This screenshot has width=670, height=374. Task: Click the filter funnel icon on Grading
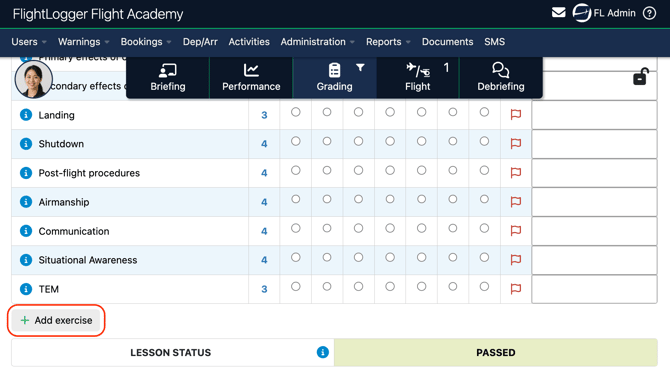[360, 68]
